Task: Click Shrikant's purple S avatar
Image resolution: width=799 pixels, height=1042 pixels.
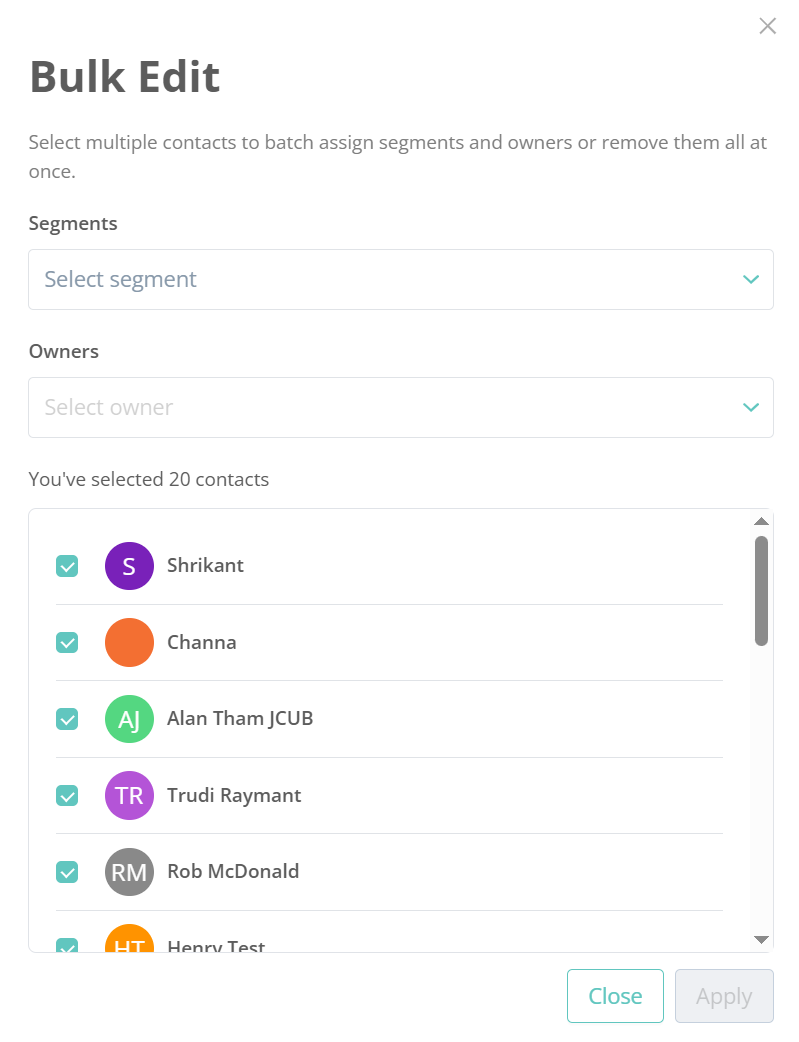Action: (129, 566)
